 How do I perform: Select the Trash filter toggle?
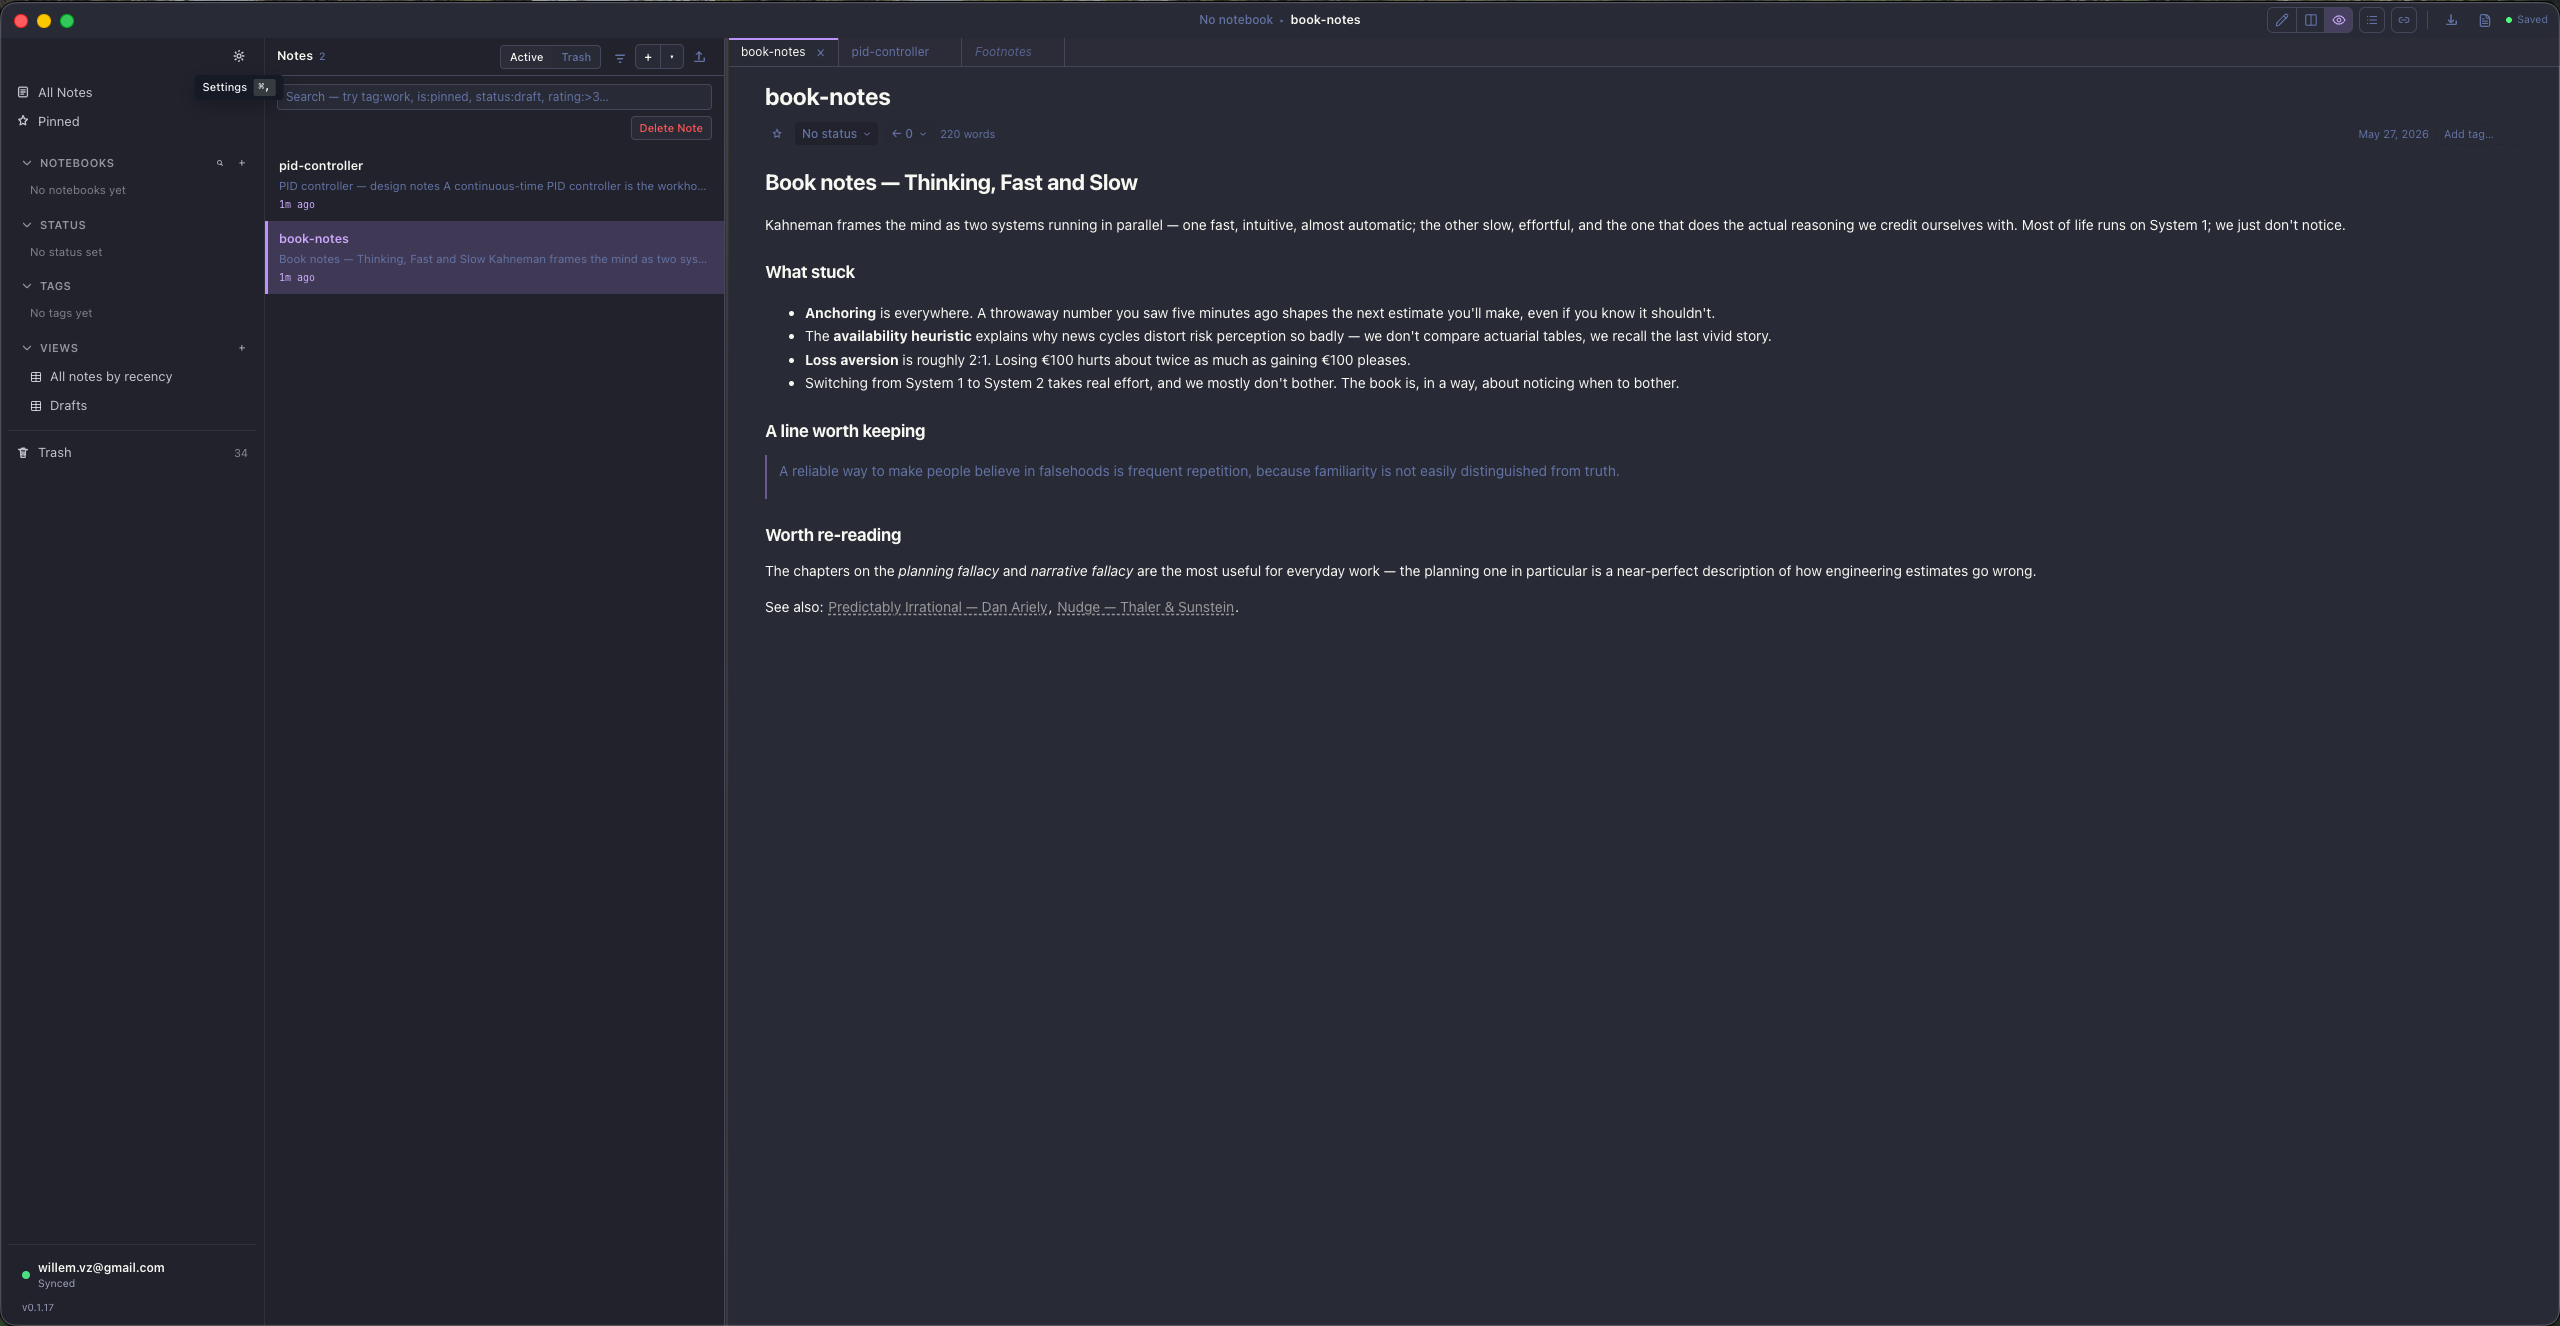coord(576,58)
